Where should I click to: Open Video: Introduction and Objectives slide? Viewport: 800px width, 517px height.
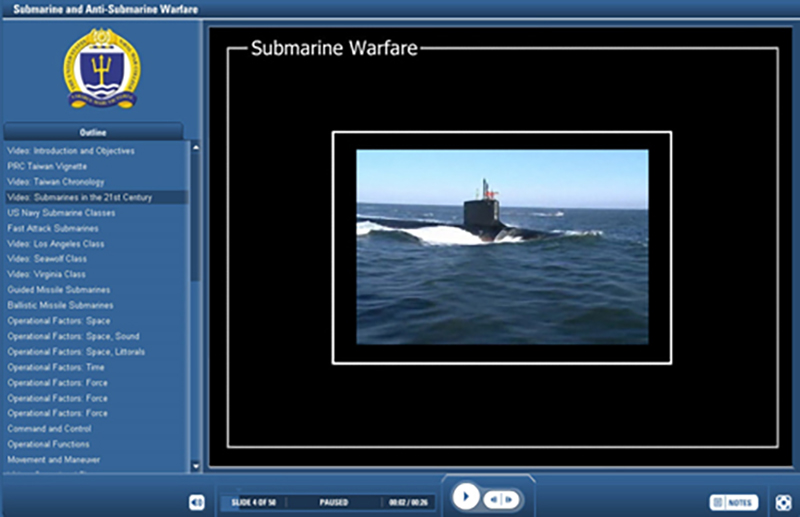point(71,151)
